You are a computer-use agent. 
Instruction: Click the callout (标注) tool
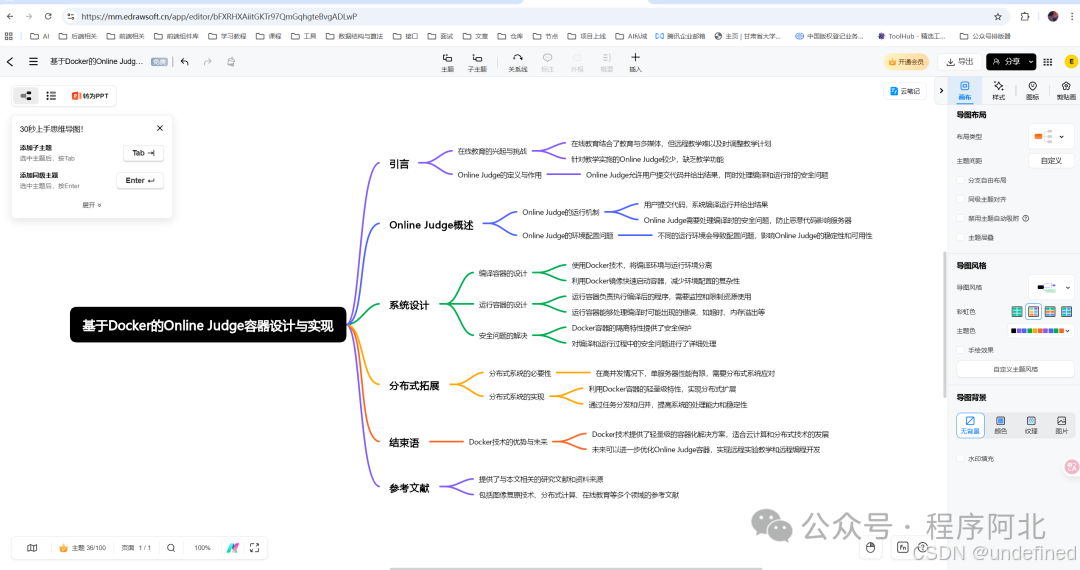548,62
